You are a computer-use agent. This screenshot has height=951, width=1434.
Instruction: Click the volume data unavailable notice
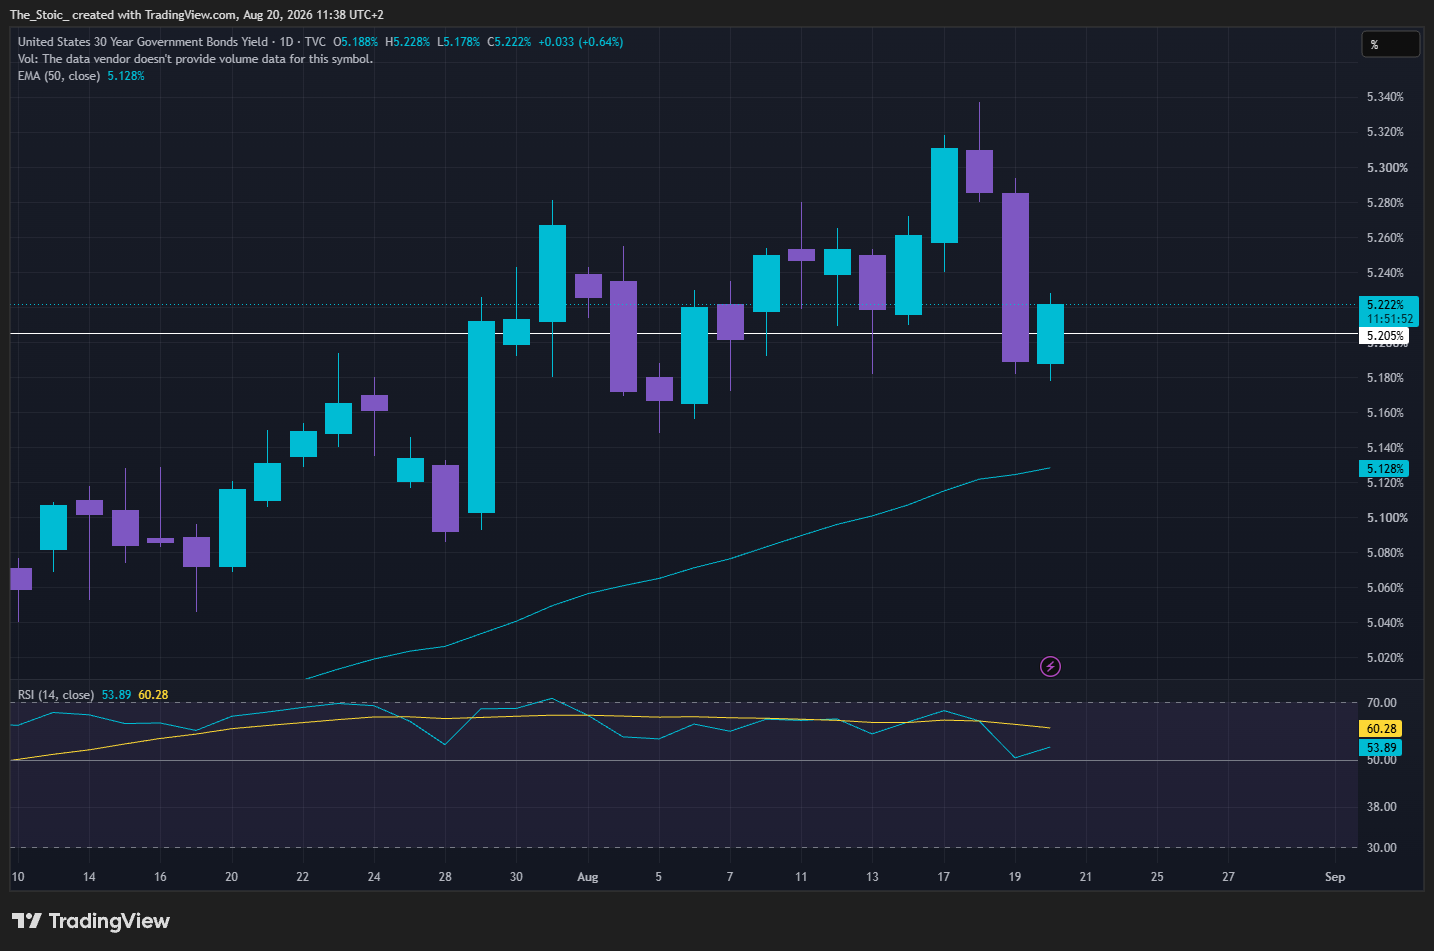[x=195, y=59]
